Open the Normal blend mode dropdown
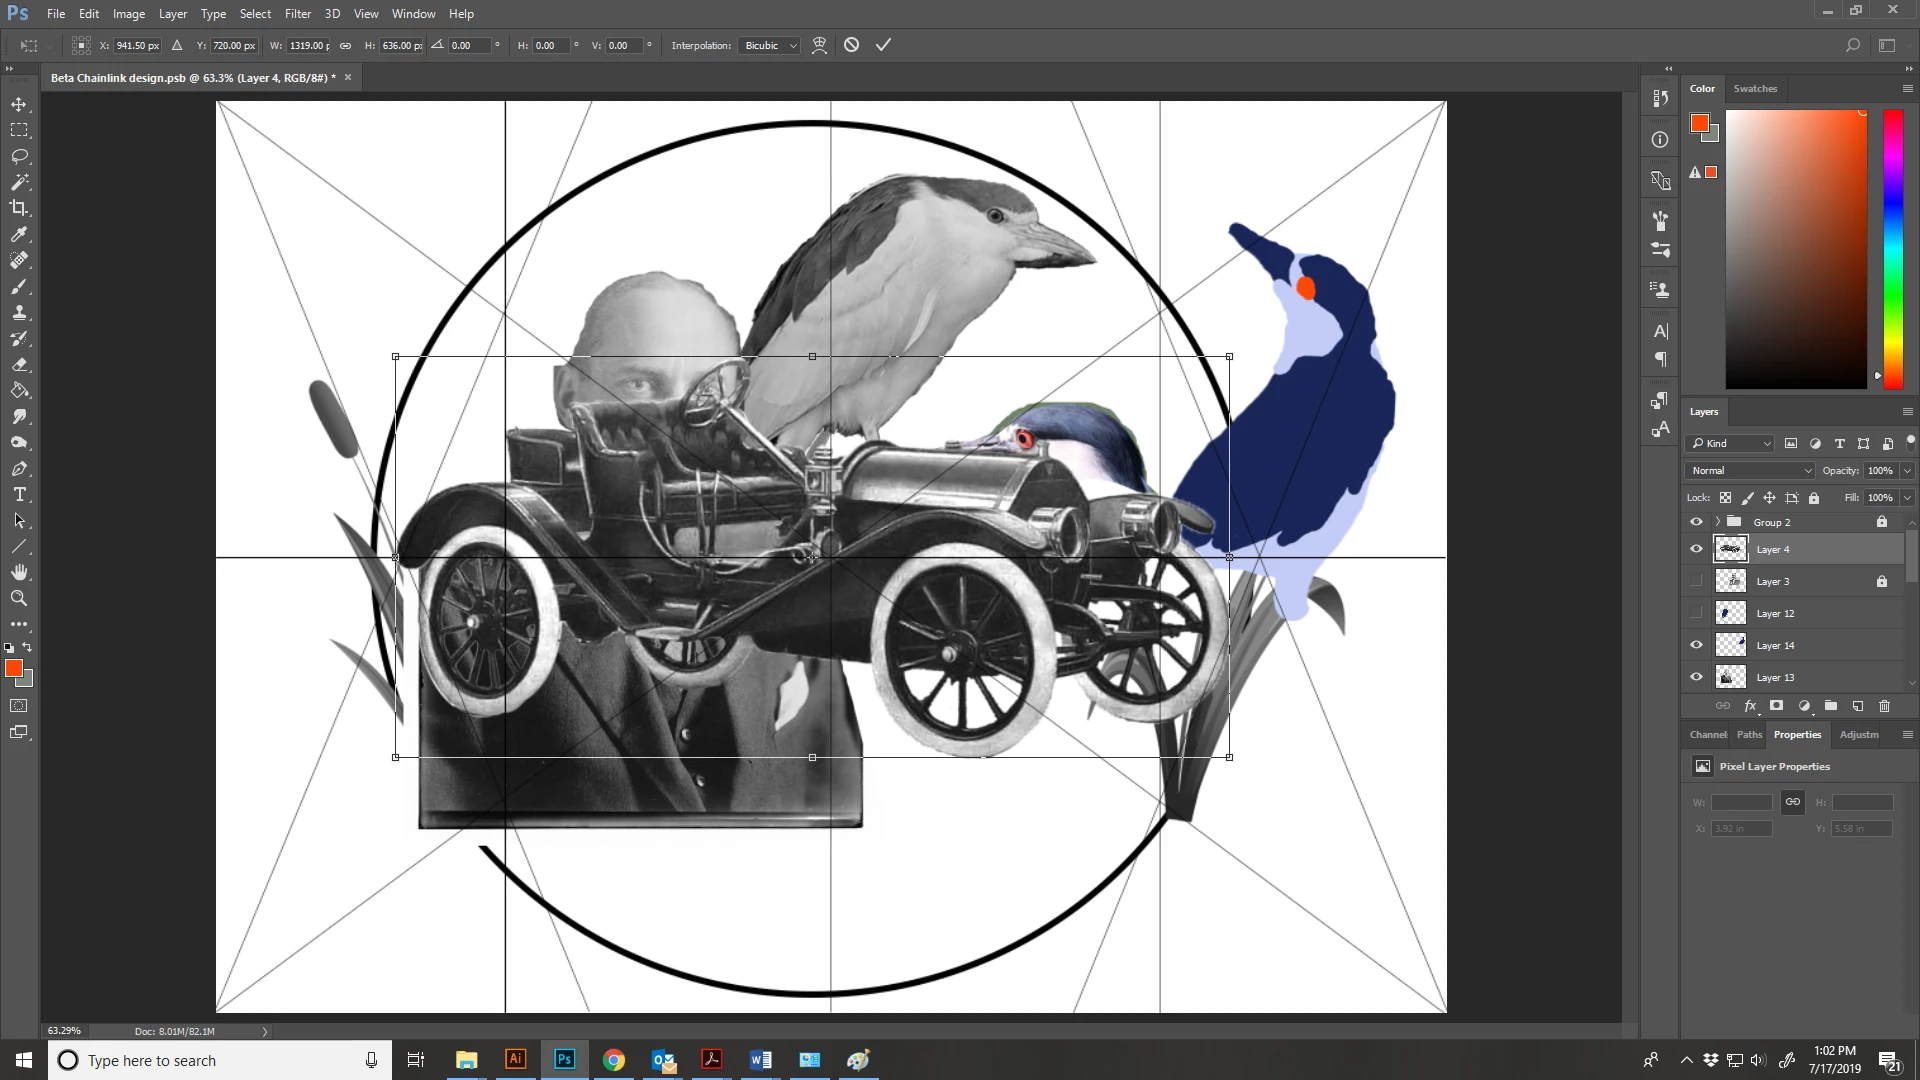1920x1080 pixels. tap(1751, 470)
